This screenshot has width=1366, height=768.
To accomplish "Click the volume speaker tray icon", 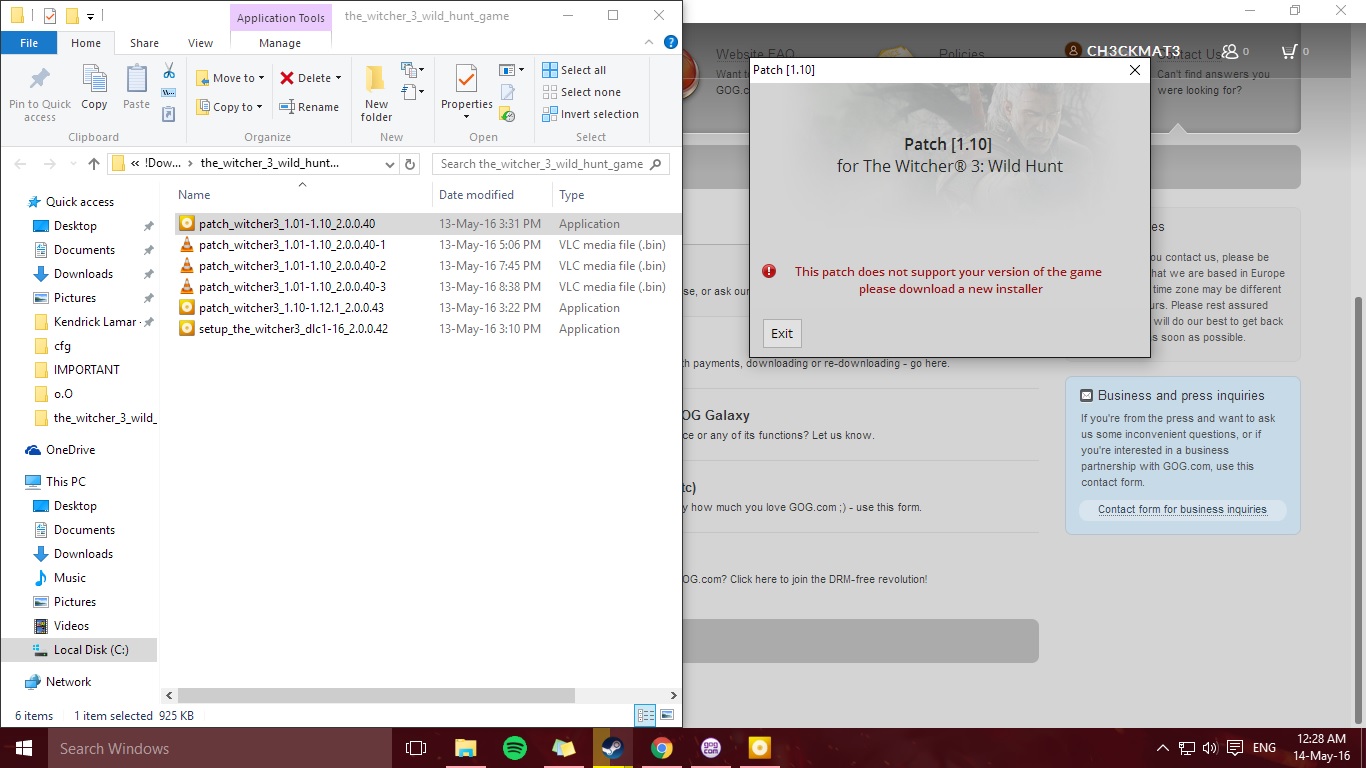I will pos(1210,748).
